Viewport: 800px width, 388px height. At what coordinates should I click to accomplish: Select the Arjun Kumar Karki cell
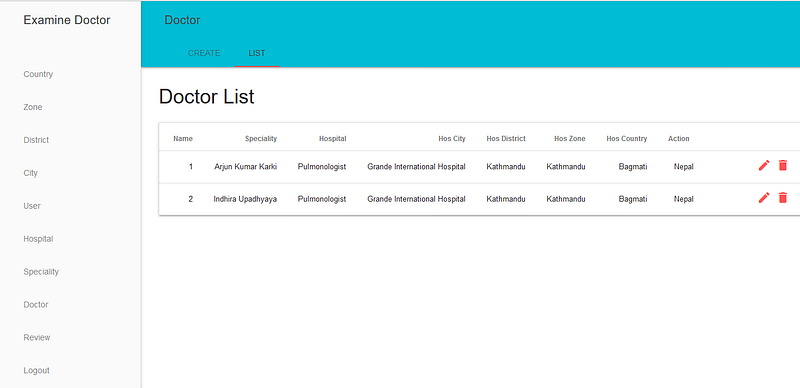246,166
